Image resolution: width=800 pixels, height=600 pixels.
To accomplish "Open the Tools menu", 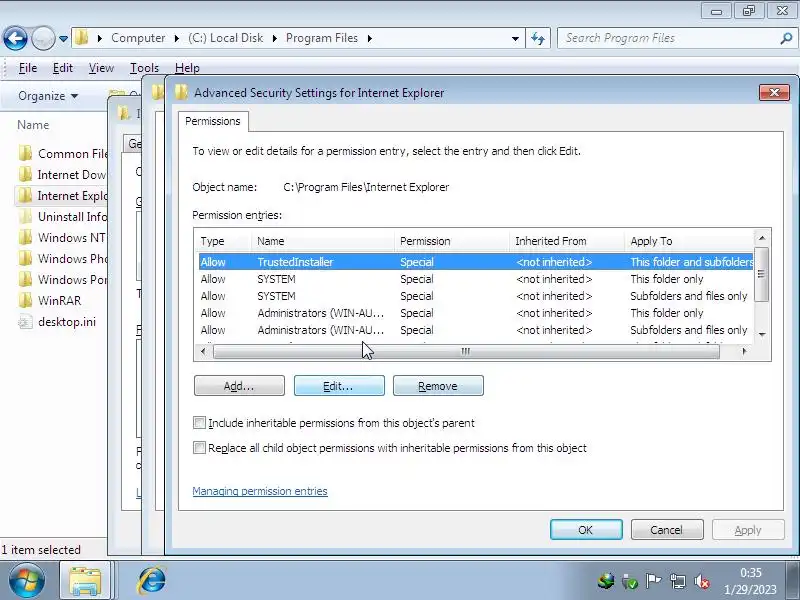I will tap(144, 68).
